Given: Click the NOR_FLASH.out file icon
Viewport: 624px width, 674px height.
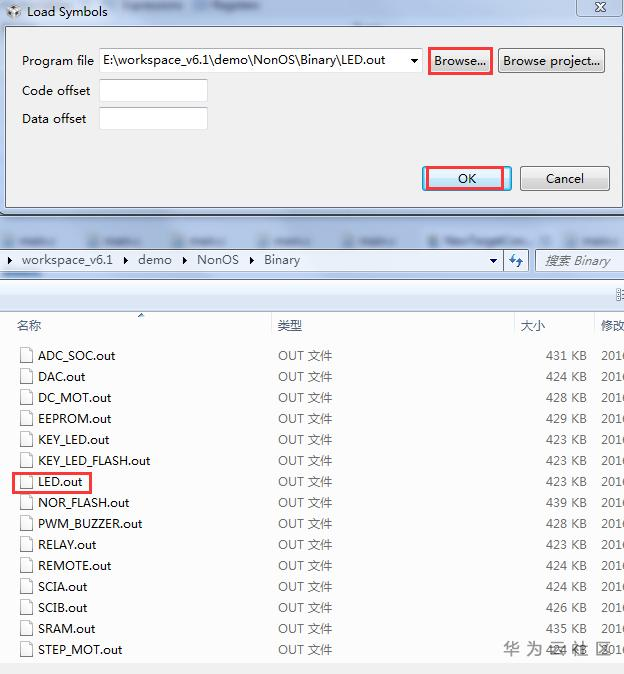Looking at the screenshot, I should click(x=26, y=502).
